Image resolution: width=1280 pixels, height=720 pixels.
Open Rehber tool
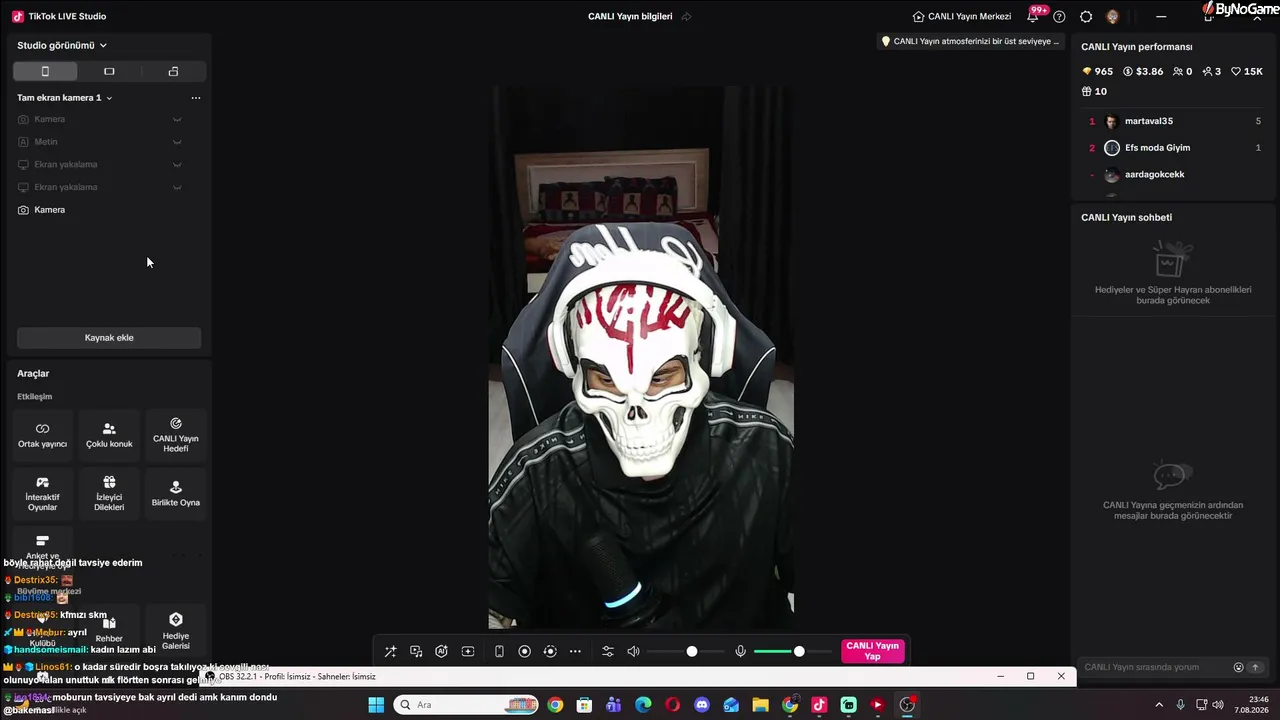[109, 631]
